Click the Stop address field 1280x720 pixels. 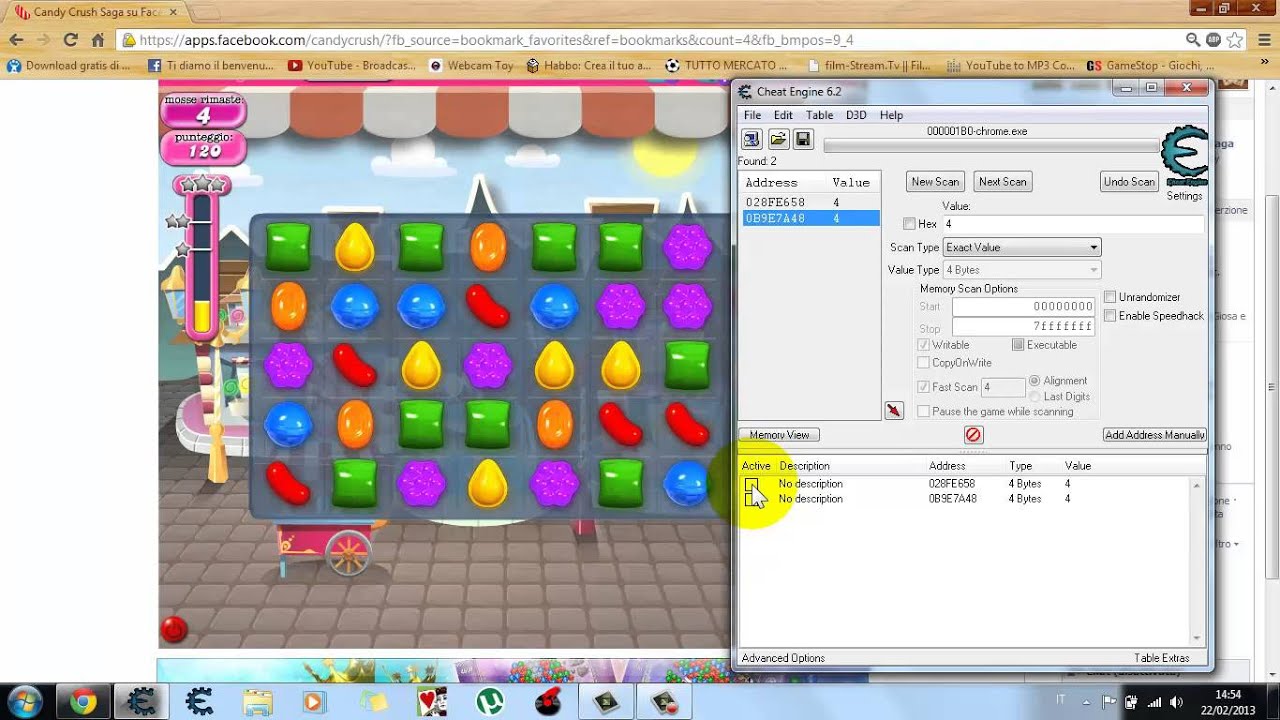(x=1023, y=327)
